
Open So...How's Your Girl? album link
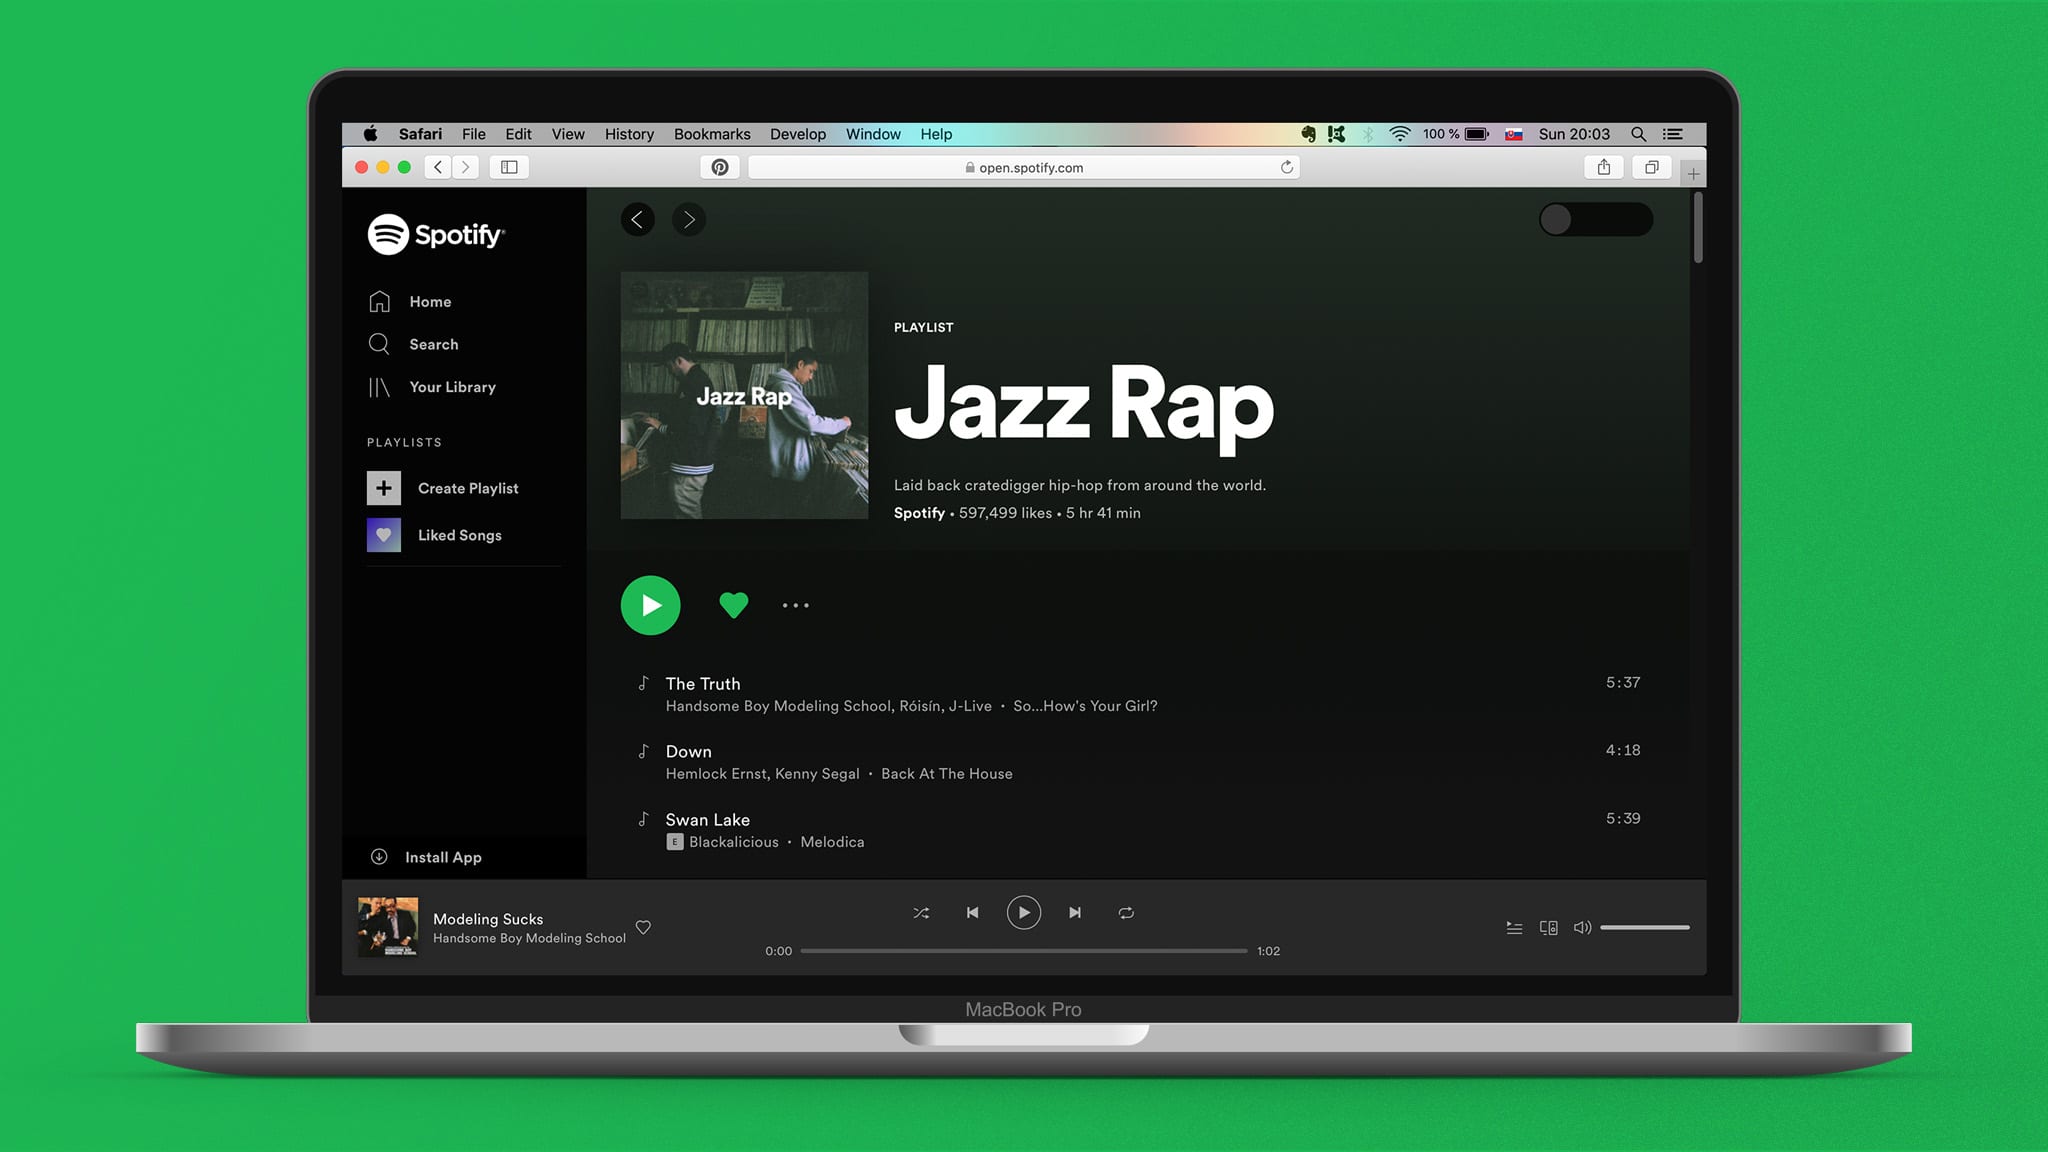tap(1085, 706)
